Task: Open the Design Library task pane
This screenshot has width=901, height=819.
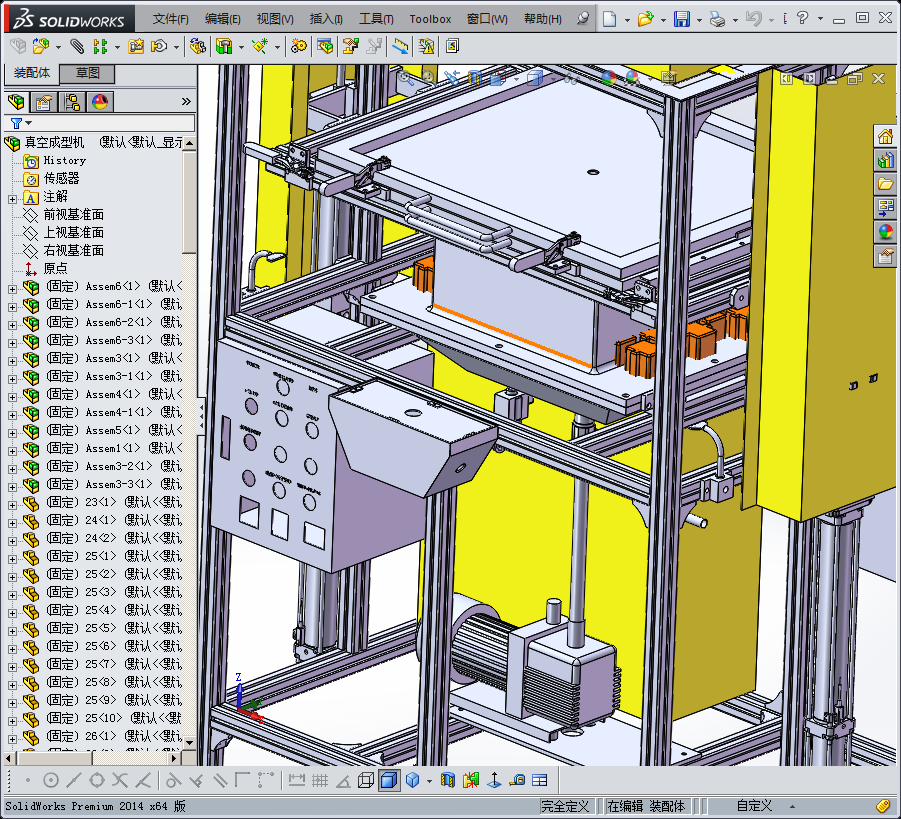Action: 885,160
